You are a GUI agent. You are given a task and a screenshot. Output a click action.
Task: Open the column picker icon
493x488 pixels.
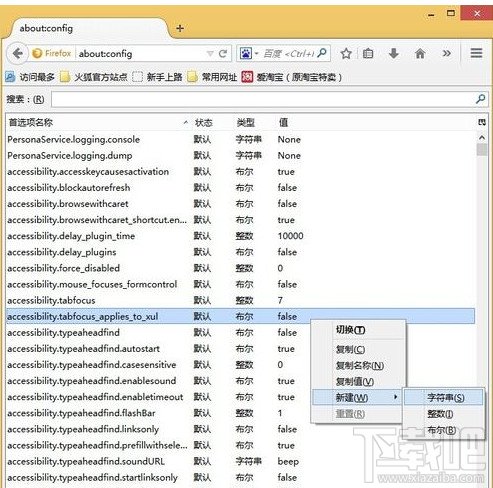coord(482,122)
